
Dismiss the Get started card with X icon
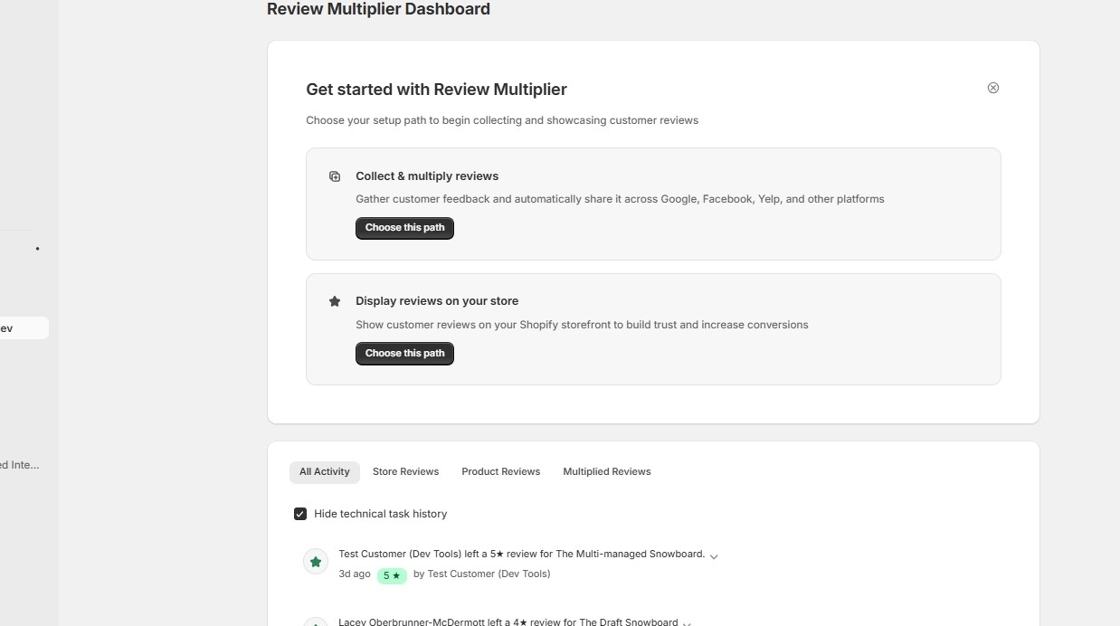click(993, 88)
